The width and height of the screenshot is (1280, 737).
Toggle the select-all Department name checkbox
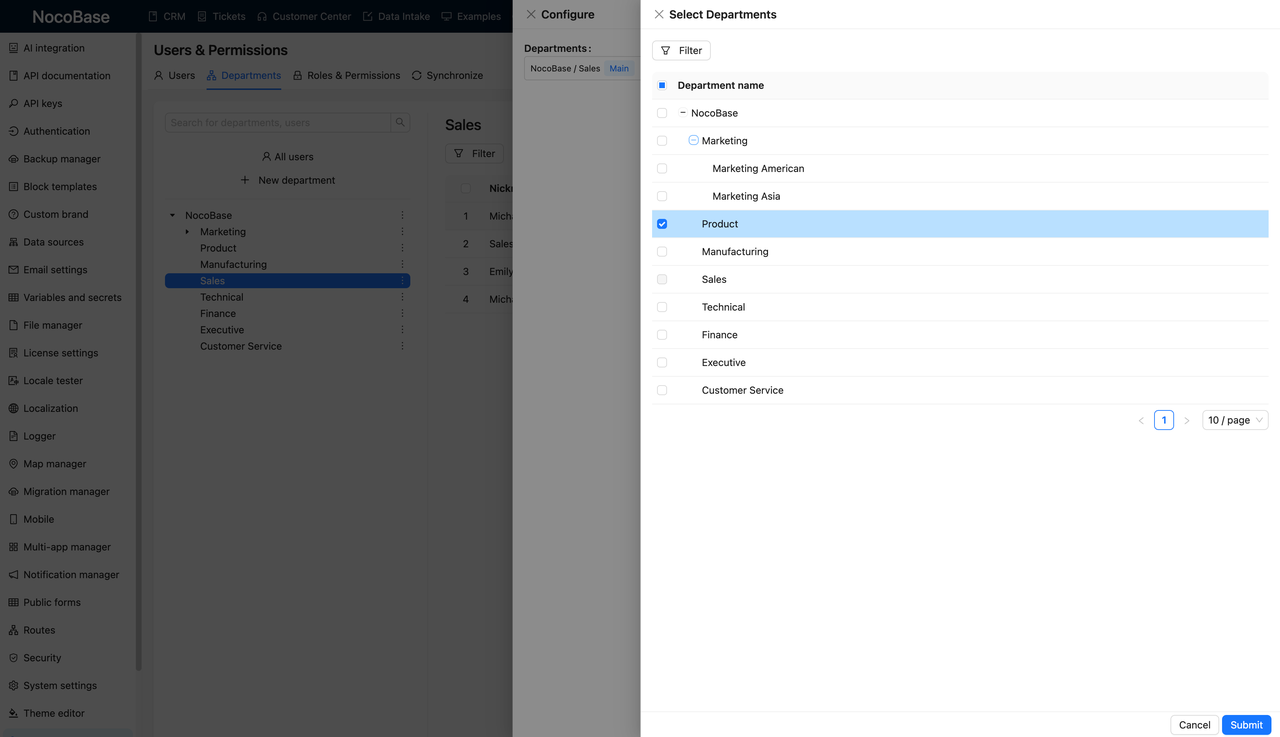click(662, 85)
